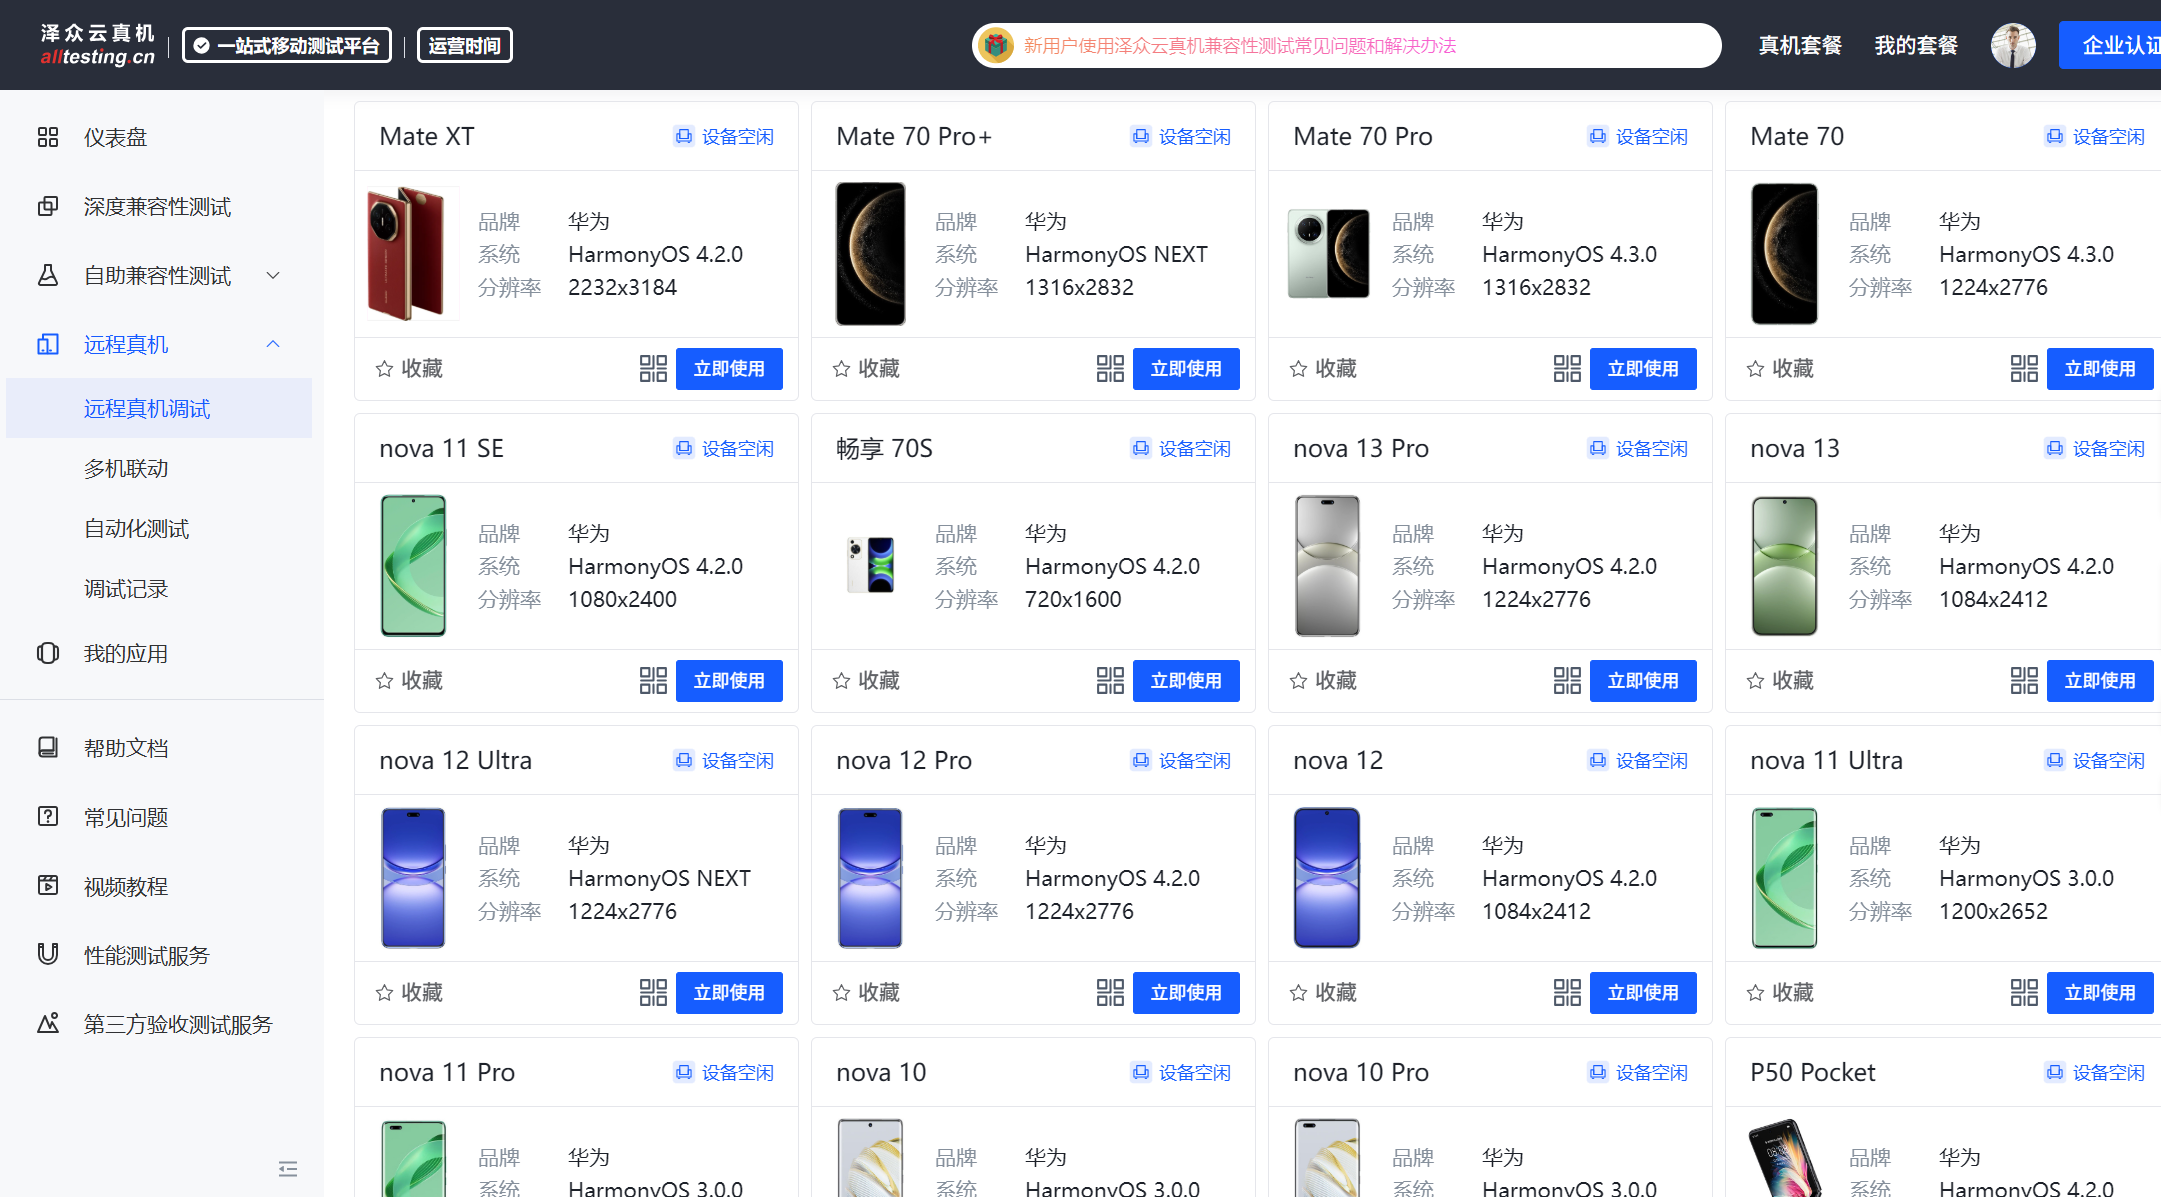This screenshot has height=1197, width=2161.
Task: Click the user avatar in top bar
Action: [2012, 46]
